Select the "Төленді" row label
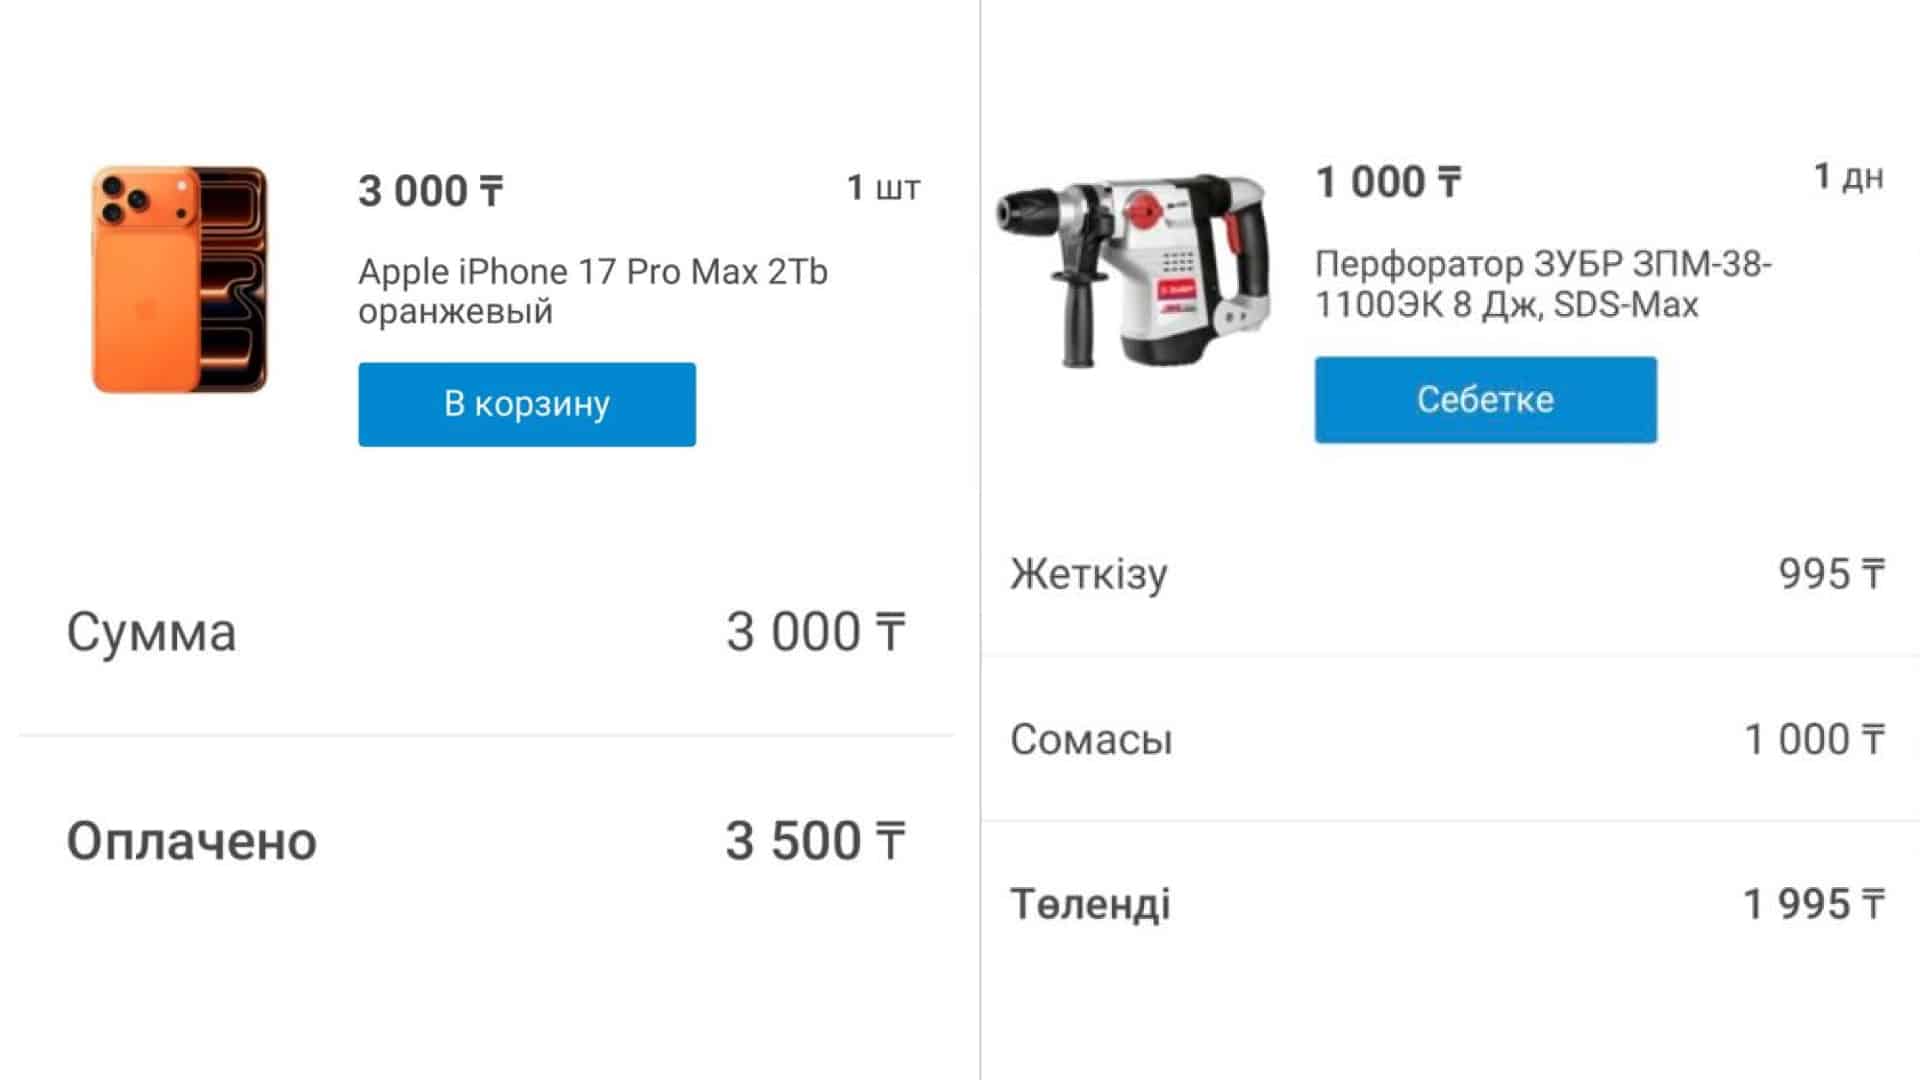 point(1090,904)
